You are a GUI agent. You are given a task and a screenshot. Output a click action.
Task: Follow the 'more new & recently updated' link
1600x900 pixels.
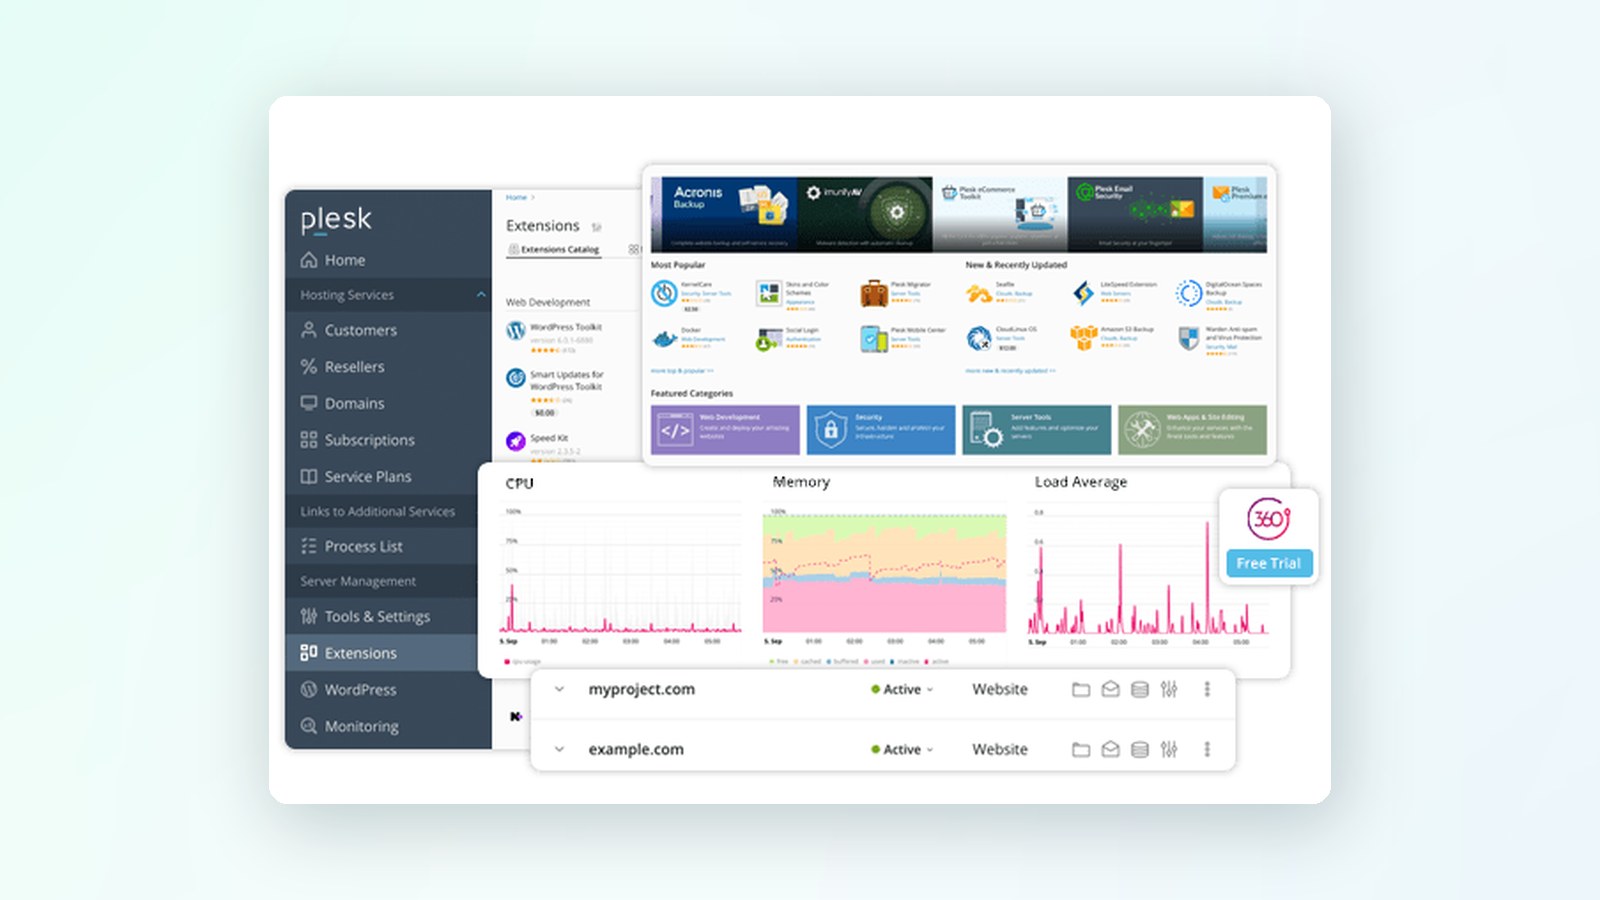tap(1010, 371)
